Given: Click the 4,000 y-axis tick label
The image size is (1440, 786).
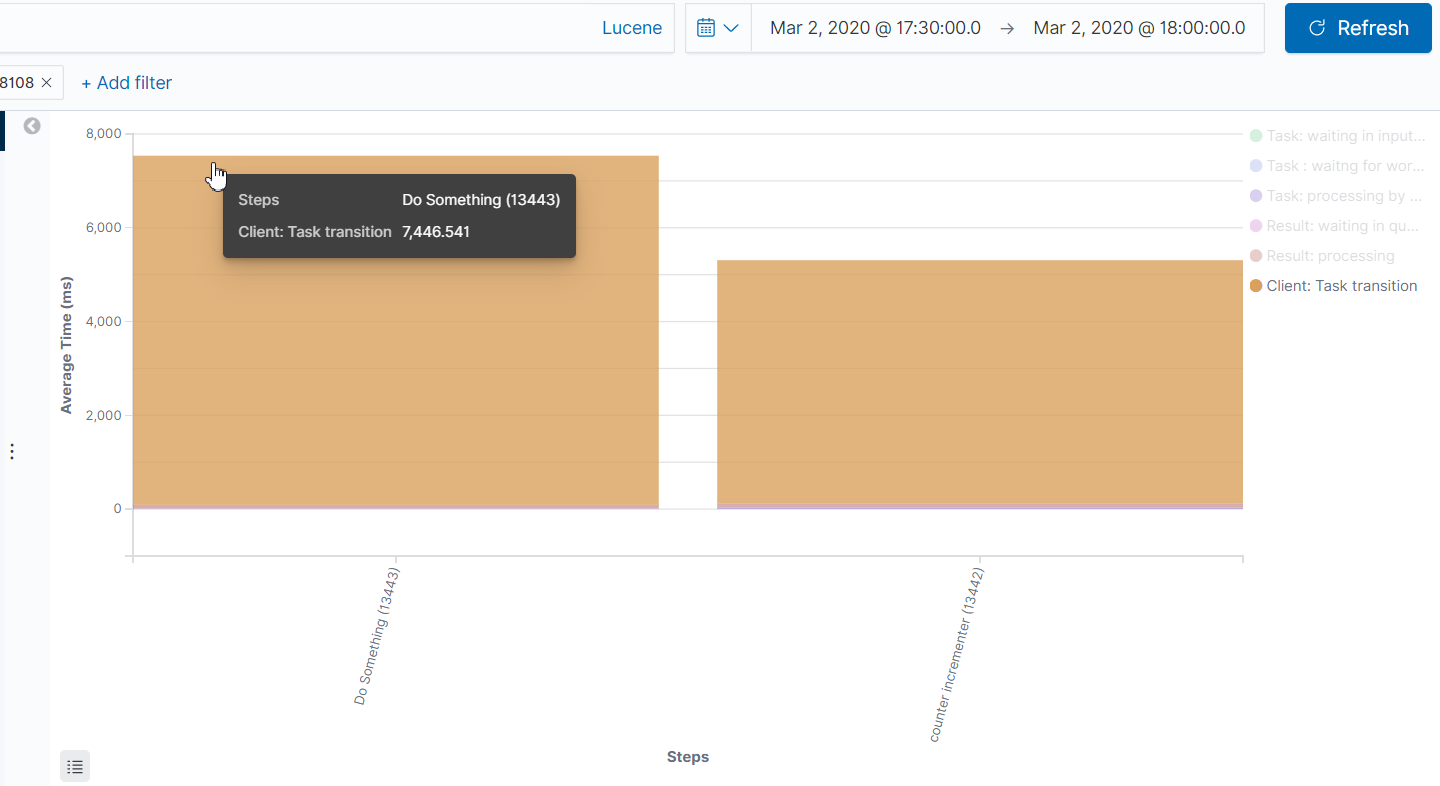Looking at the screenshot, I should [x=103, y=321].
